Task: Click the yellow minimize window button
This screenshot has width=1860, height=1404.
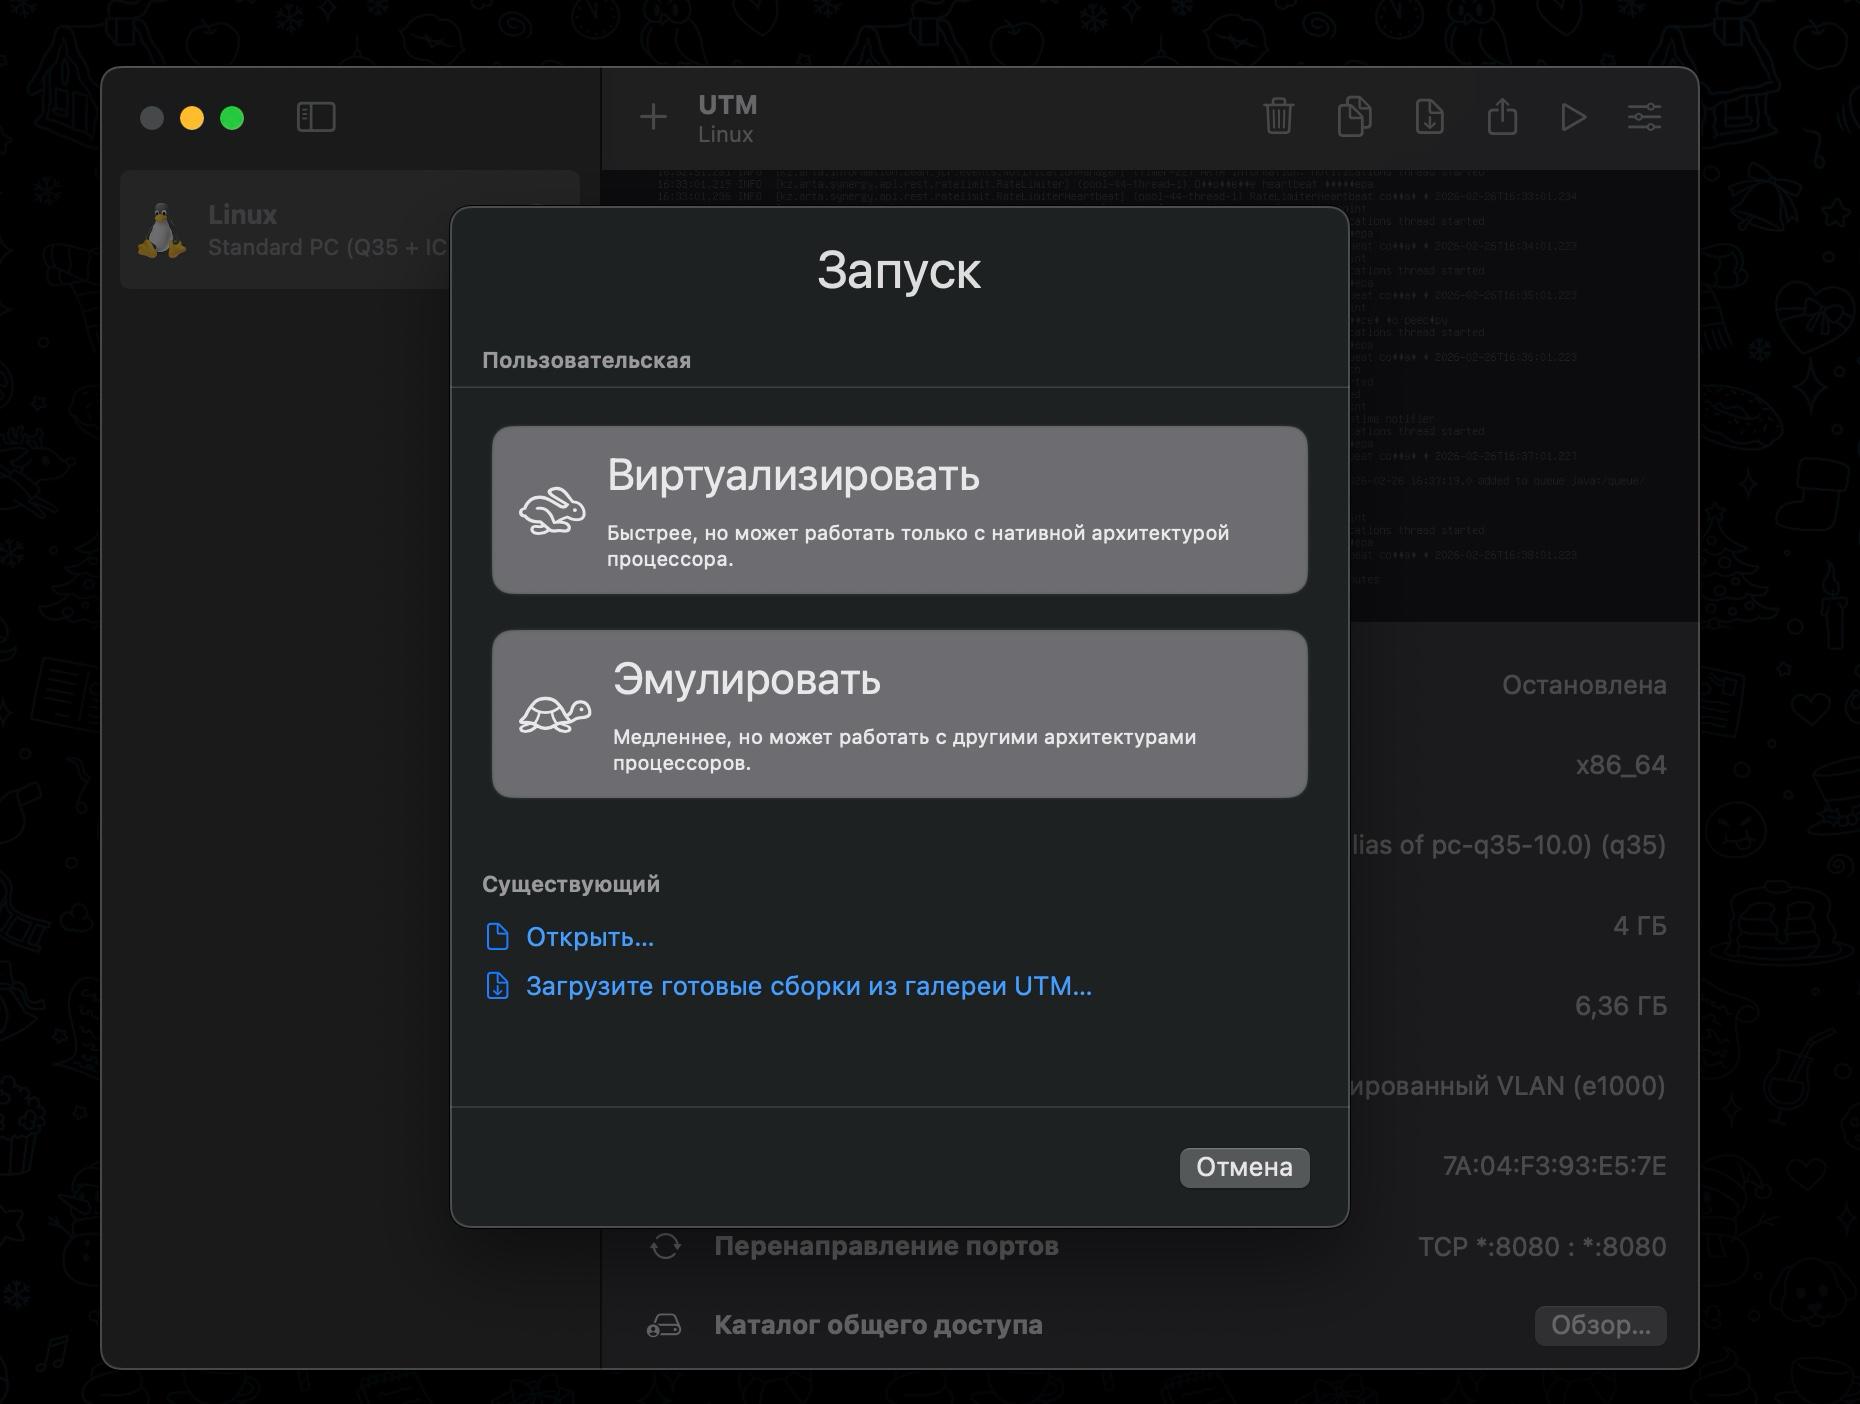Action: point(192,118)
